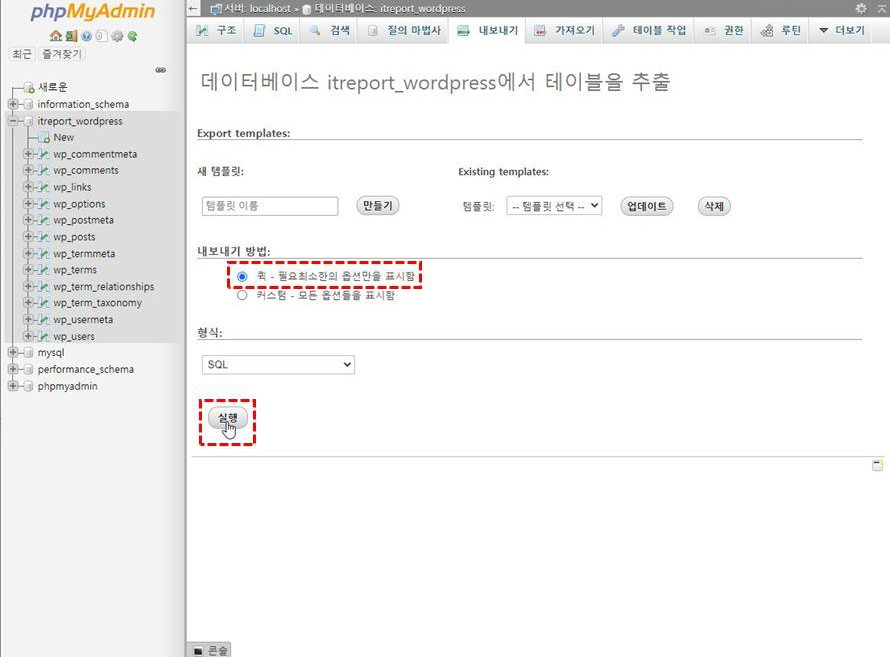Expand the wp_comments table node
Image resolution: width=890 pixels, height=657 pixels.
[28, 170]
